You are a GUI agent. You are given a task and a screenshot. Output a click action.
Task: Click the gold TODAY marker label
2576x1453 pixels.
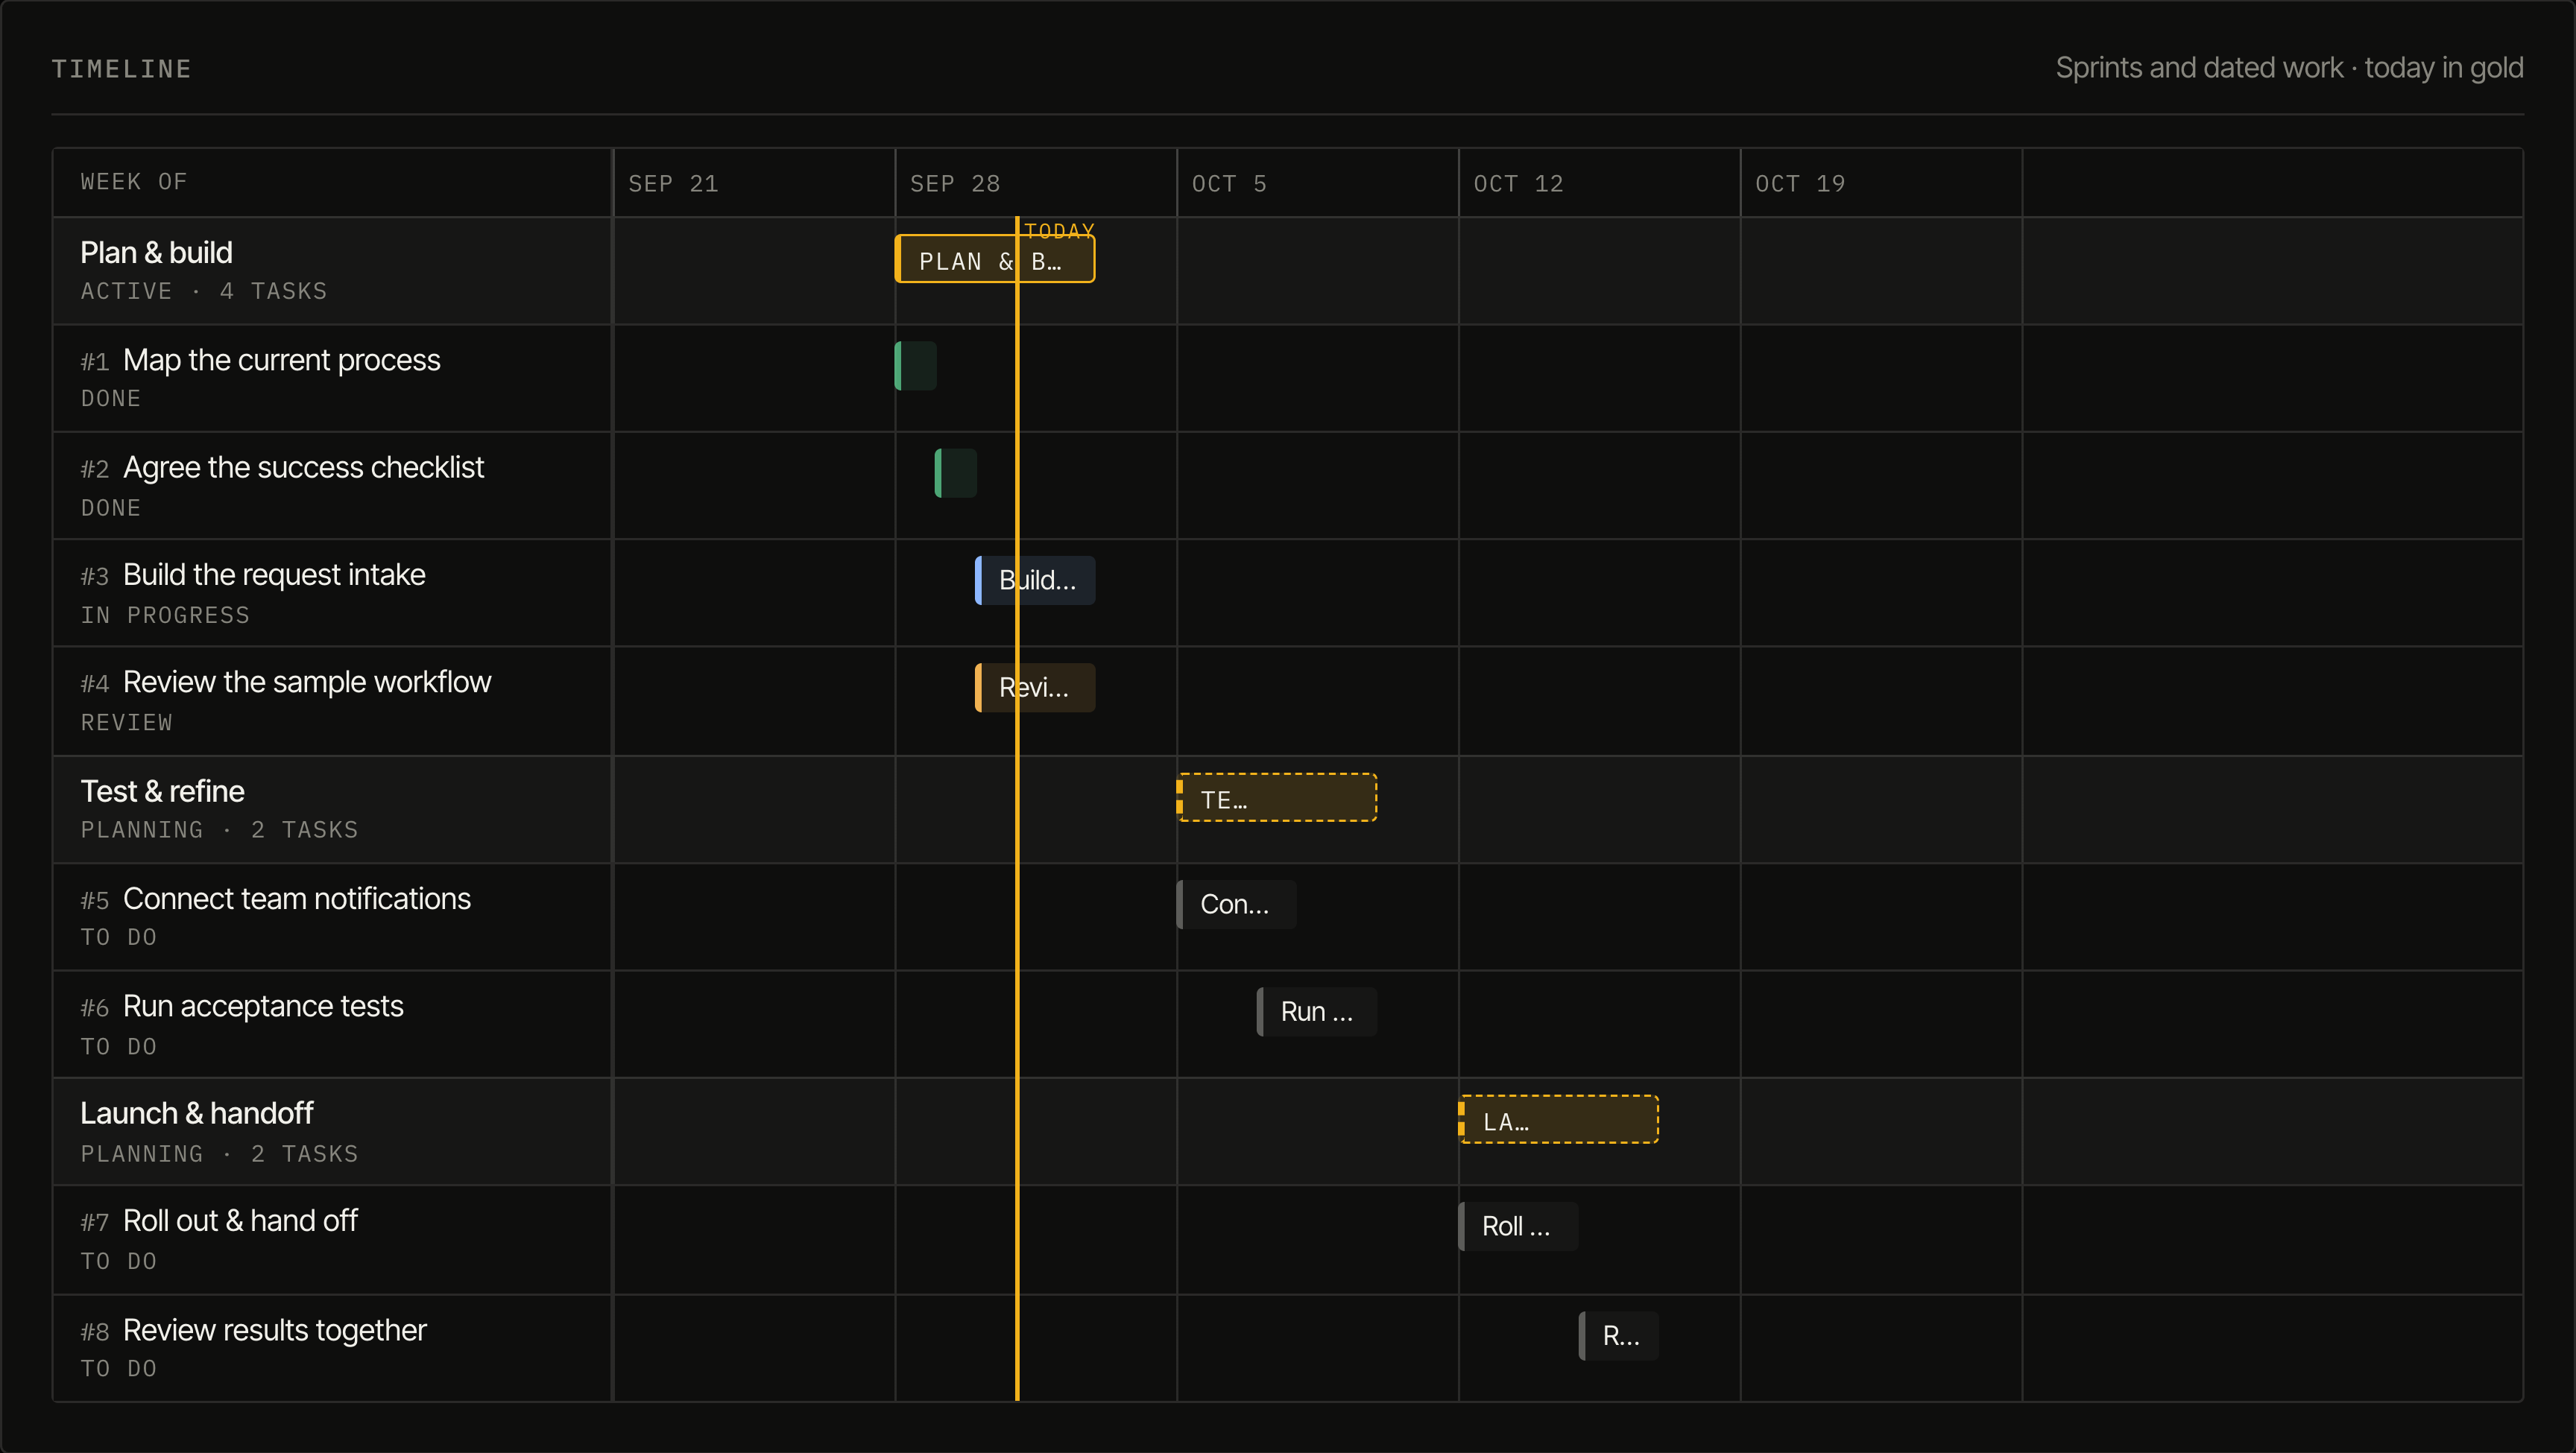(1059, 230)
